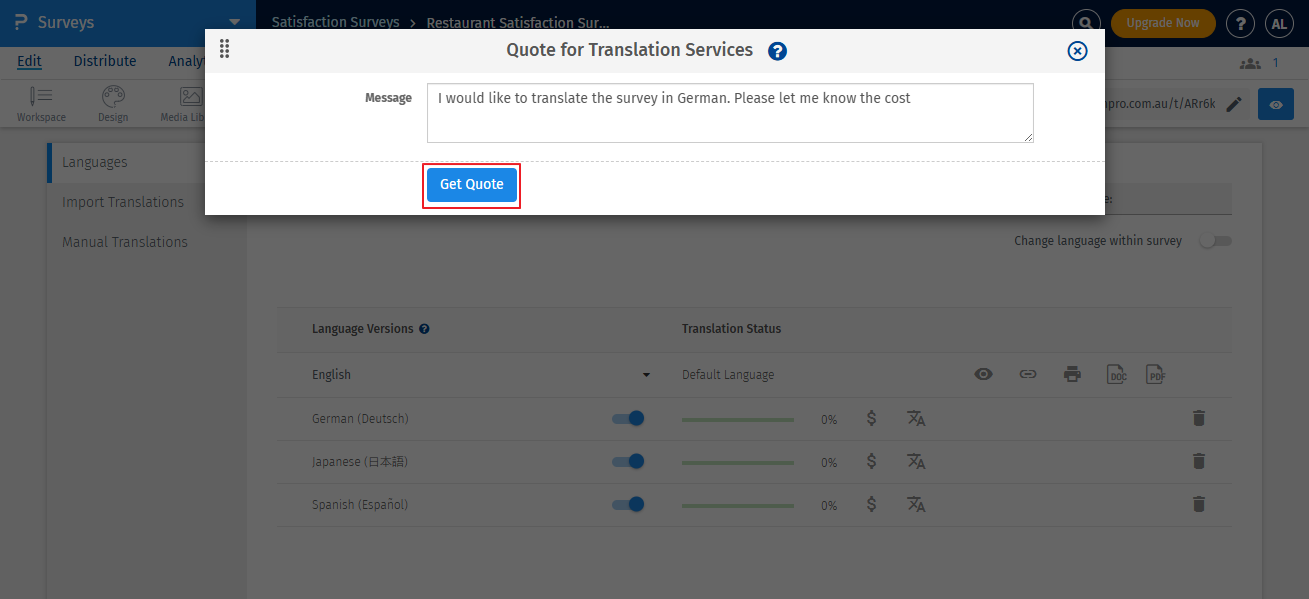
Task: Close the Quote for Translation Services dialog
Action: pos(1077,51)
